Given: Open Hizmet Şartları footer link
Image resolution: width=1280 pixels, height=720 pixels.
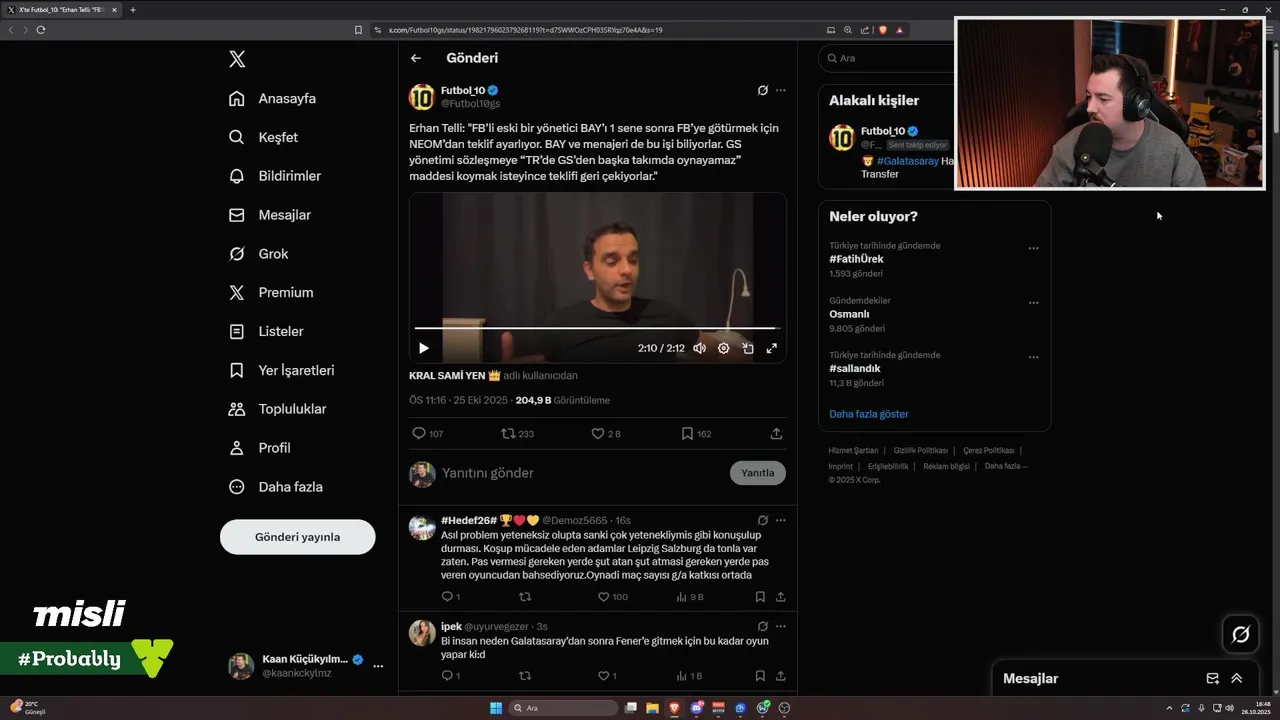Looking at the screenshot, I should [853, 450].
